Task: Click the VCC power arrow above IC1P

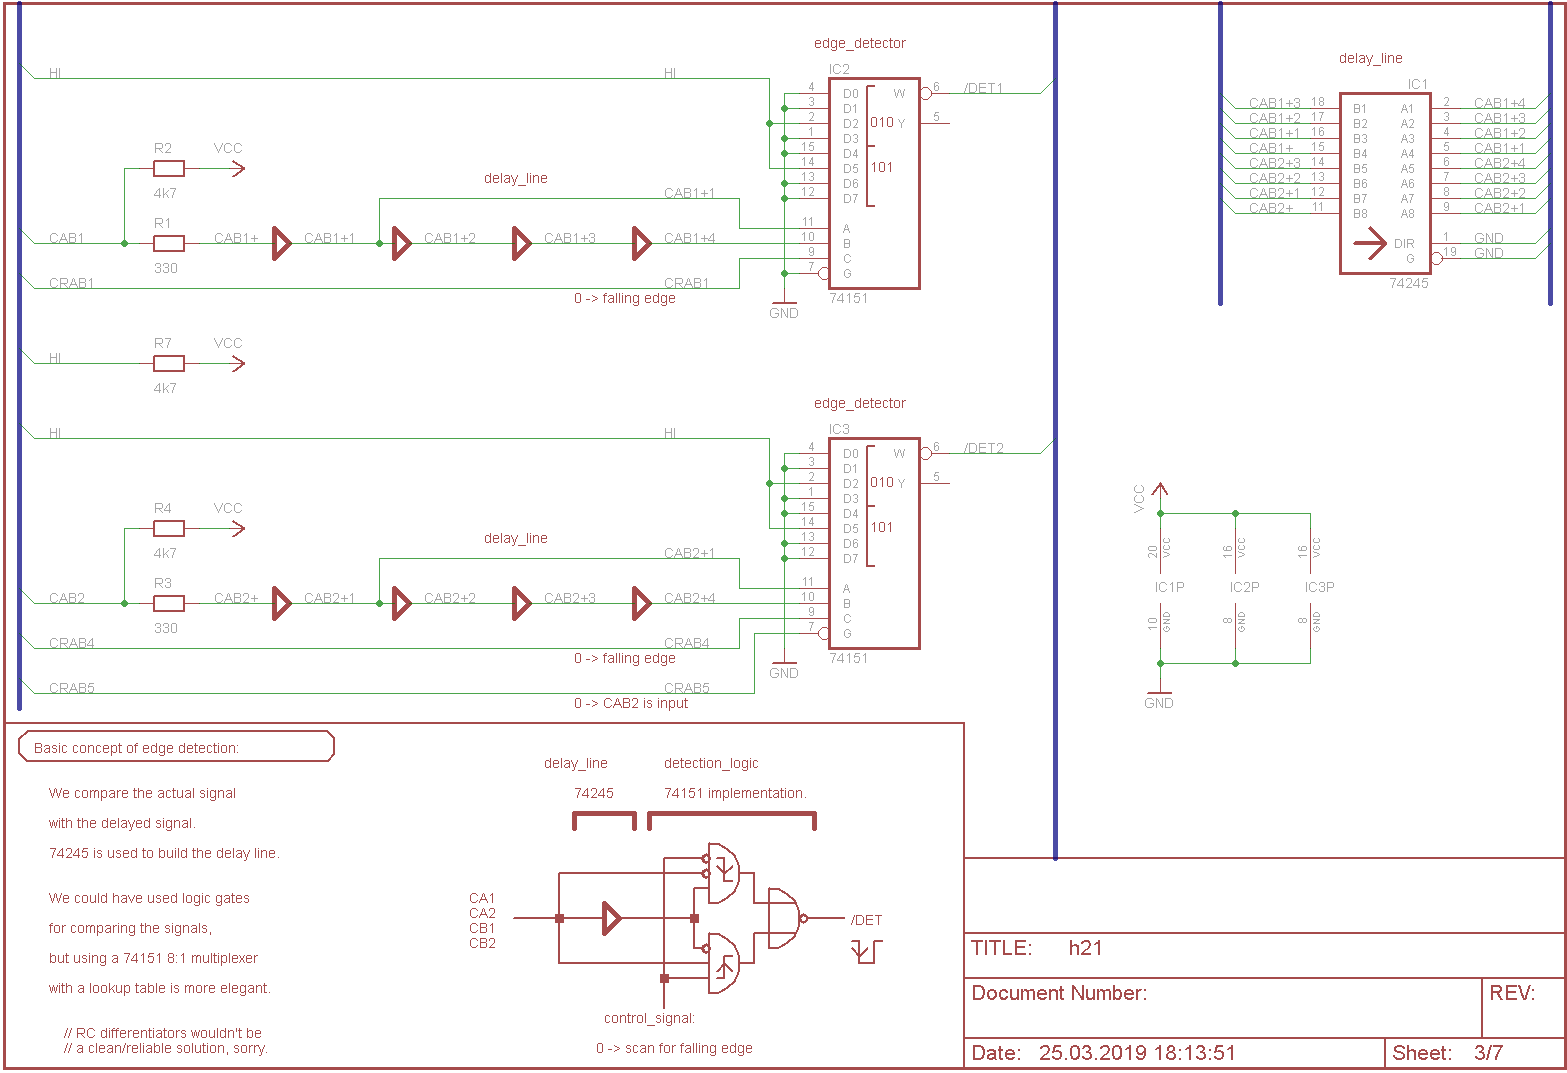Action: tap(1160, 492)
